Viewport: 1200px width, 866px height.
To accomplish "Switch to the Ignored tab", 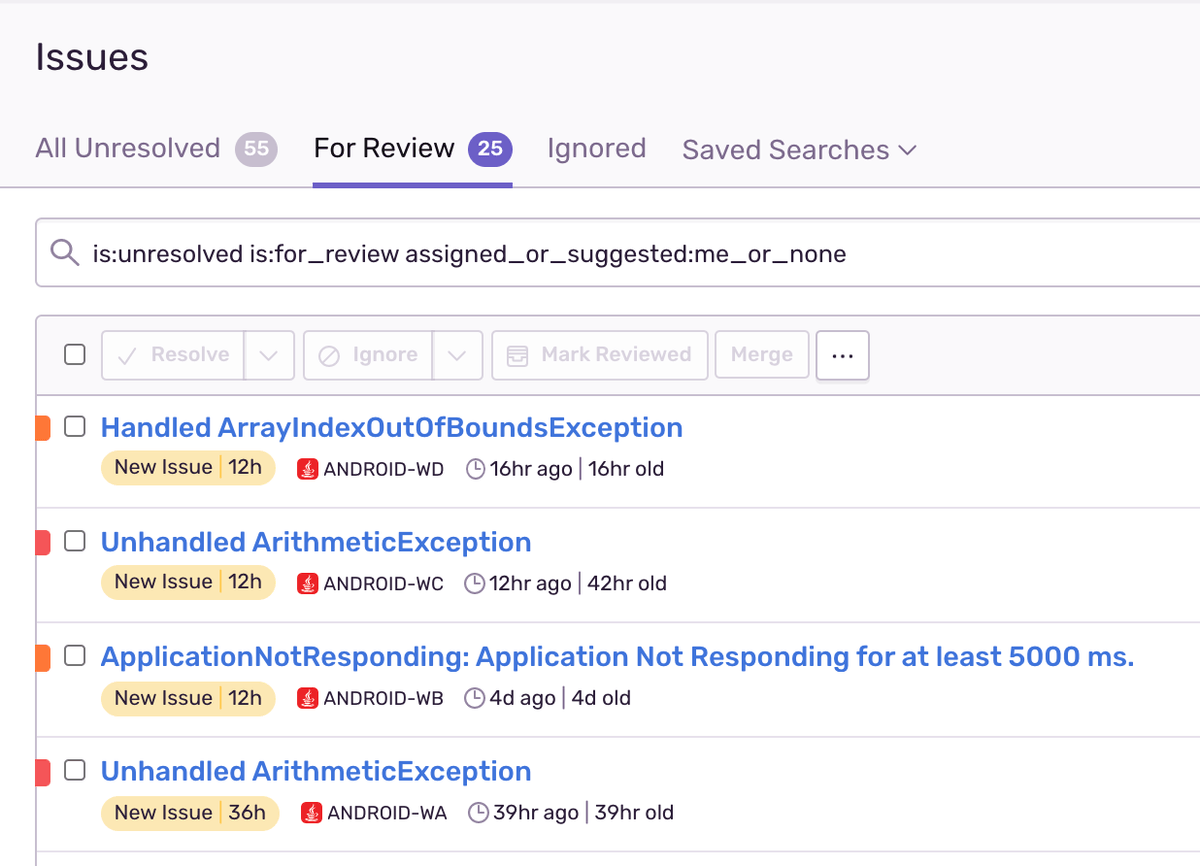I will tap(596, 148).
